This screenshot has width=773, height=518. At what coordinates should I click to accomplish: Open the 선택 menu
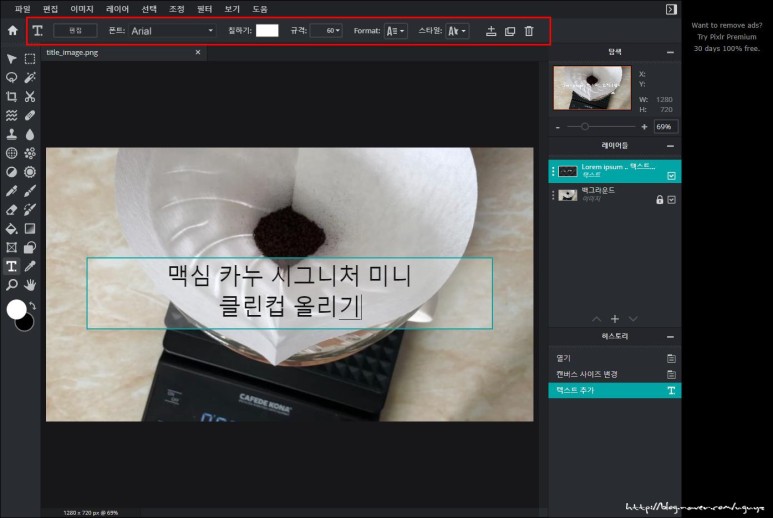click(x=149, y=9)
